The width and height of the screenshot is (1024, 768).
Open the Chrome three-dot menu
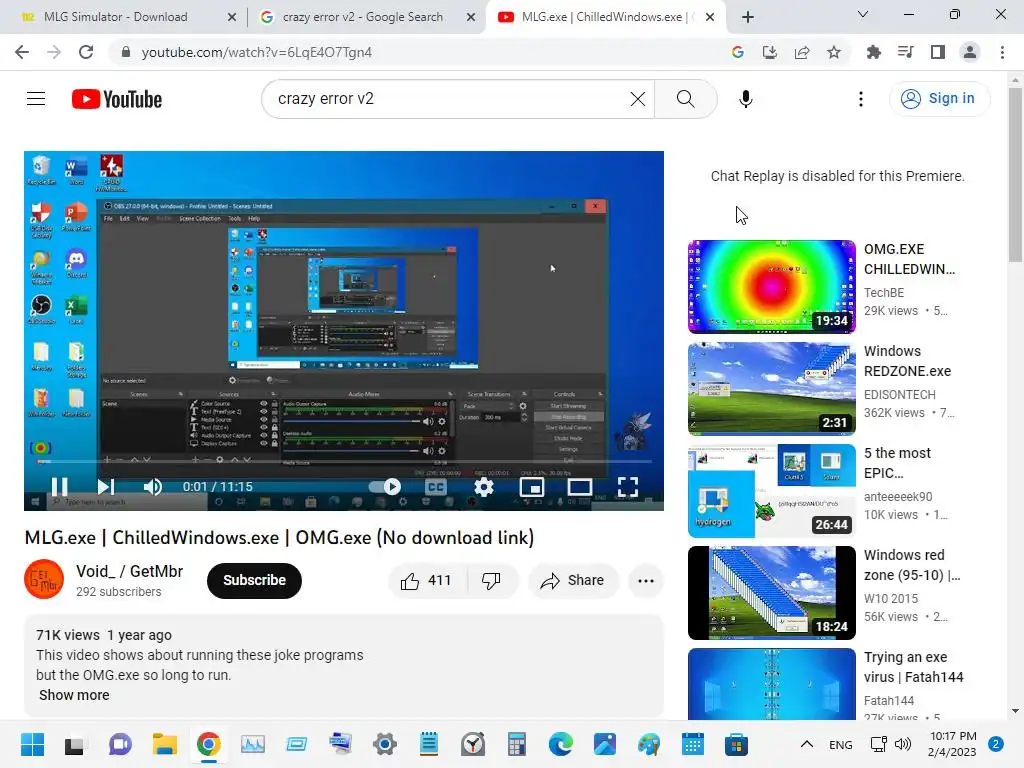point(1002,52)
